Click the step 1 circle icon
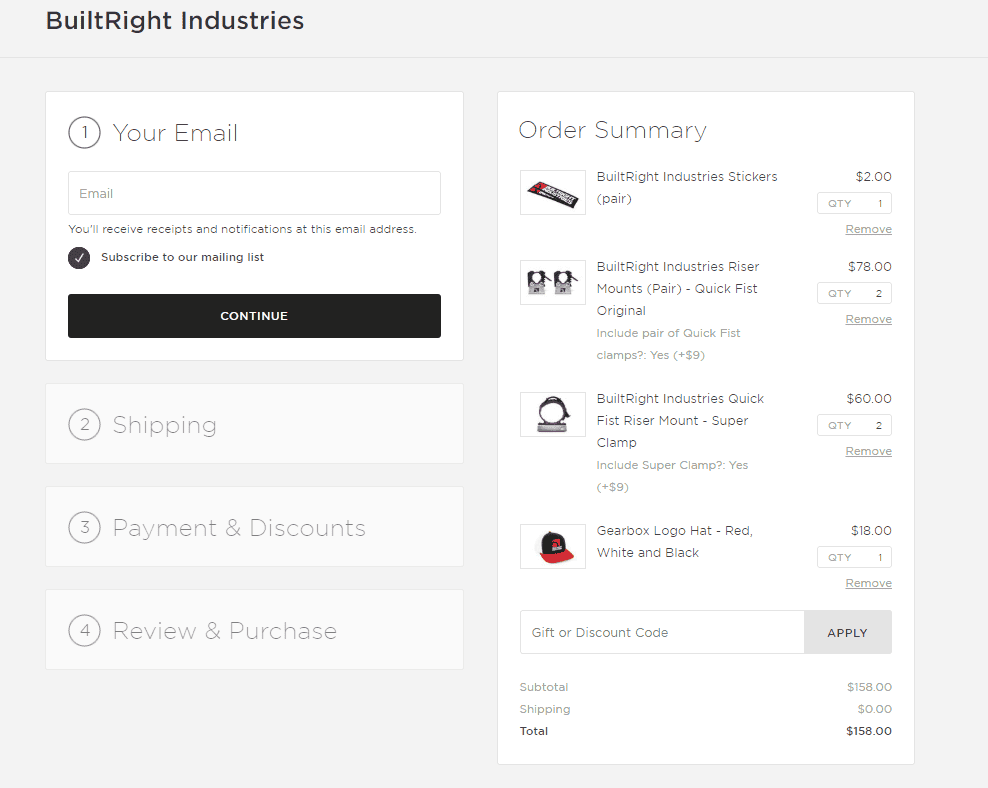Viewport: 988px width, 788px height. tap(84, 133)
